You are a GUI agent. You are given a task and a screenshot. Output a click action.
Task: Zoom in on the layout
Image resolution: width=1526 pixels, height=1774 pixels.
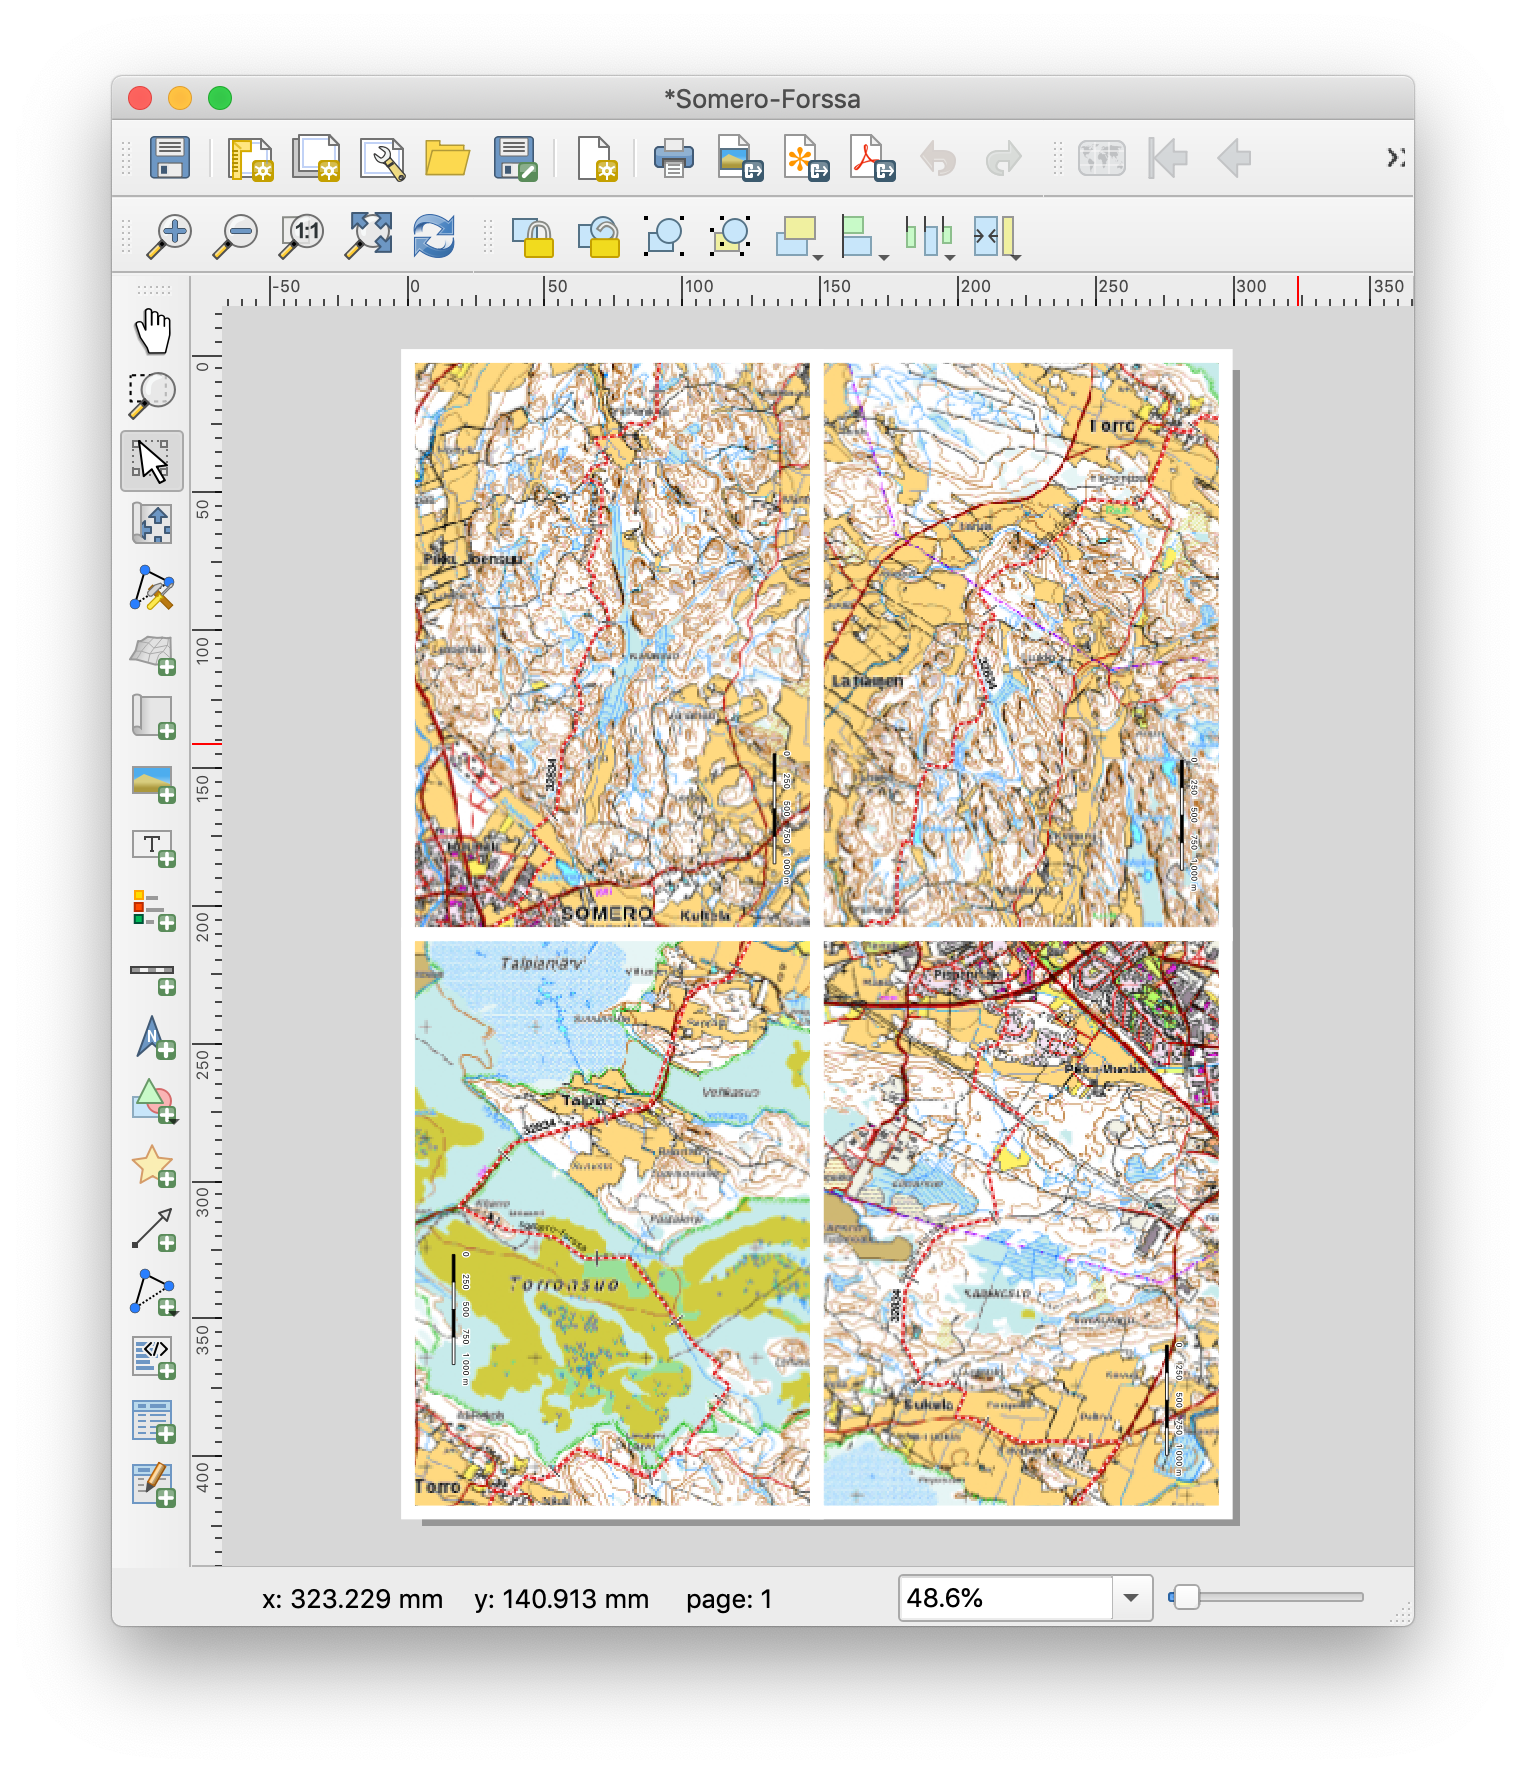[x=170, y=236]
